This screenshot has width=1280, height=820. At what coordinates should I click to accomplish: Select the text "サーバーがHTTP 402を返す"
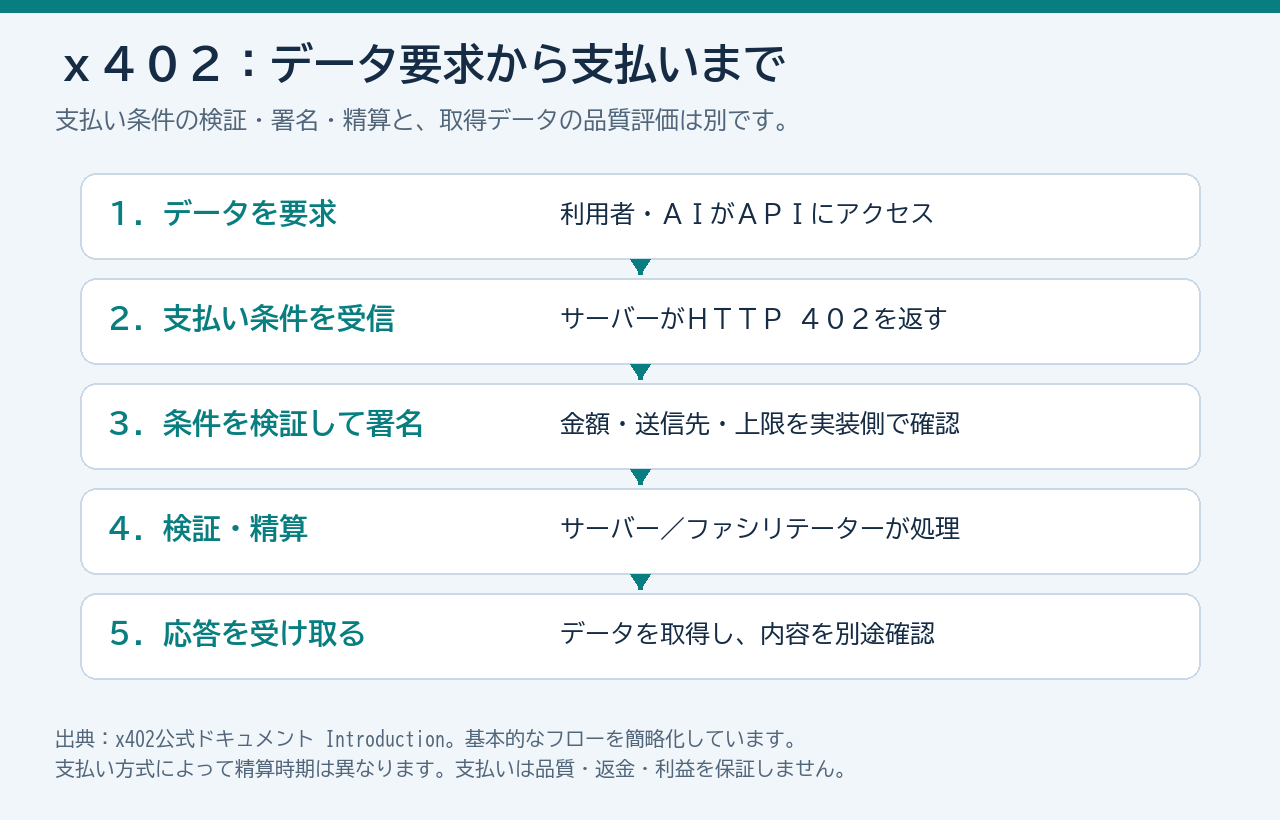[x=753, y=319]
